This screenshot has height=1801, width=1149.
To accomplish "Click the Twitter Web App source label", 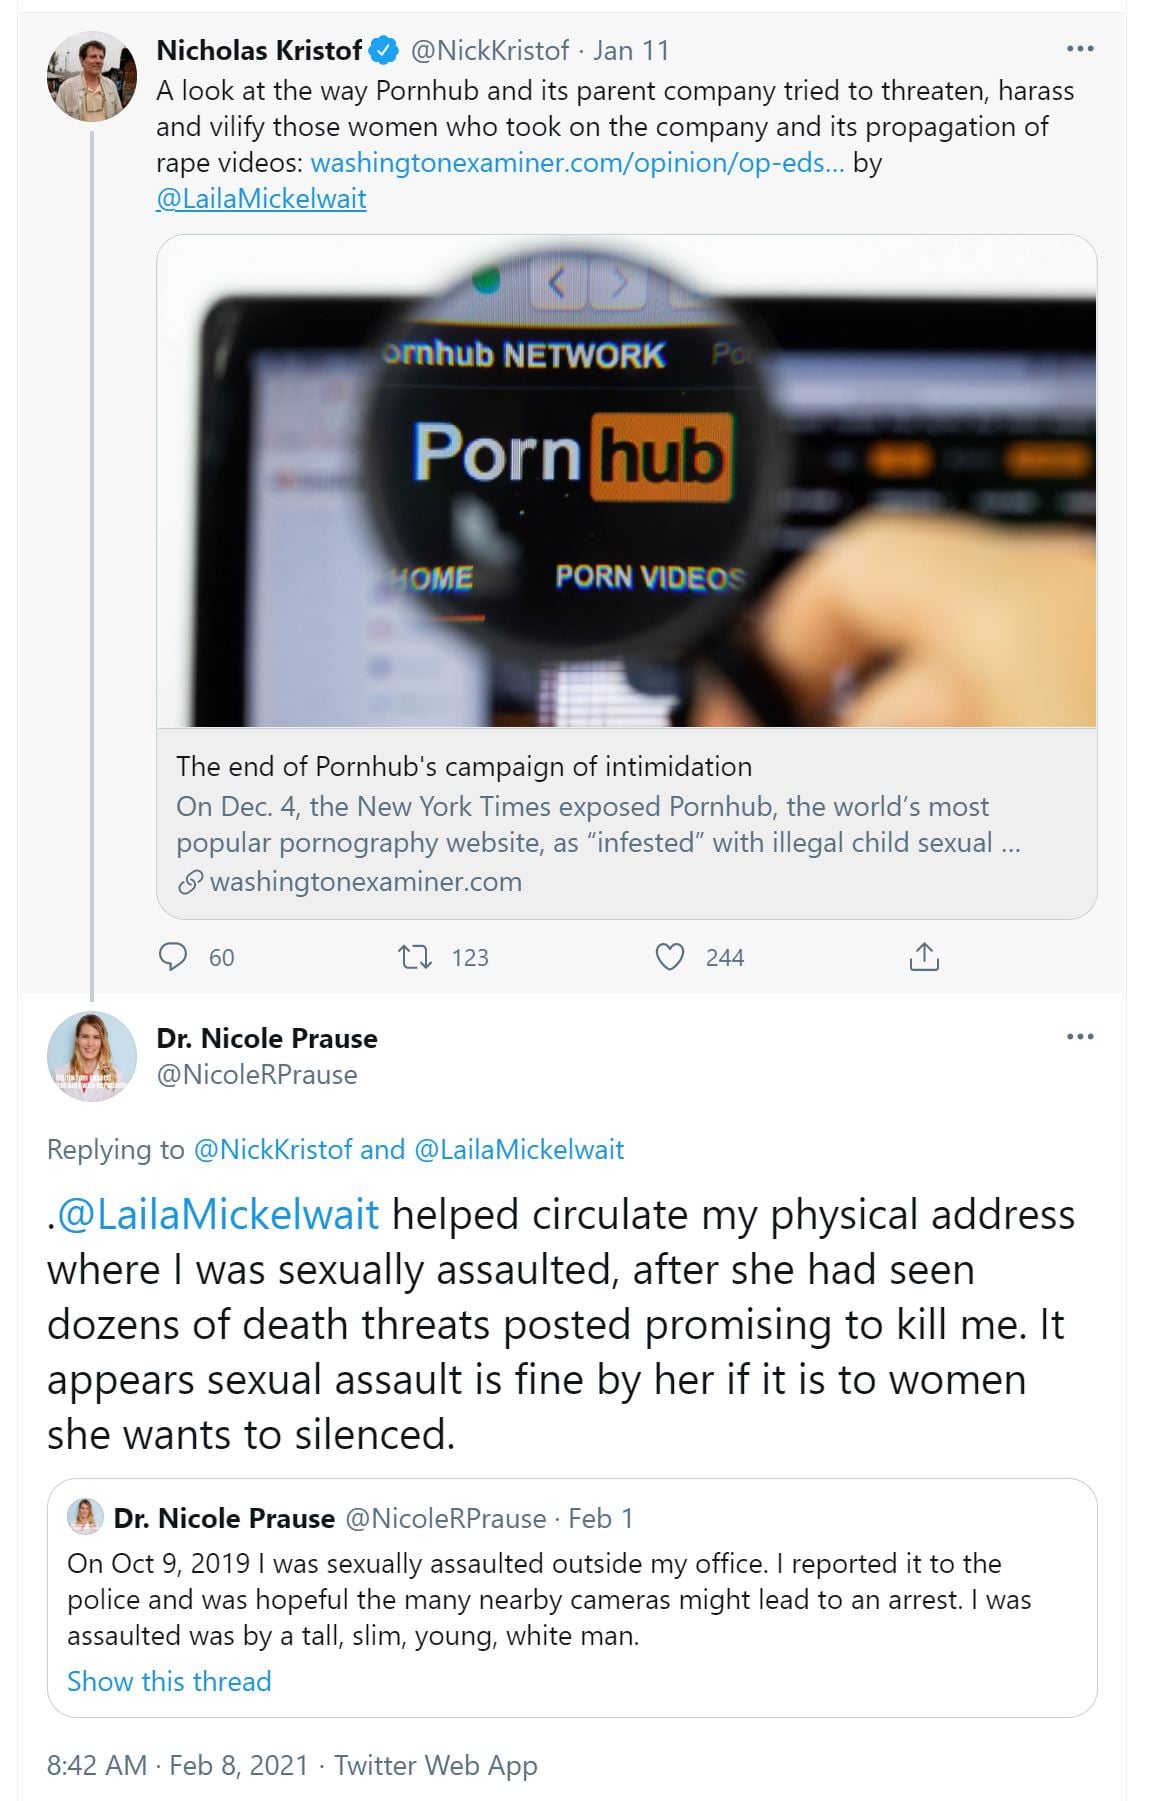I will pos(436,1765).
